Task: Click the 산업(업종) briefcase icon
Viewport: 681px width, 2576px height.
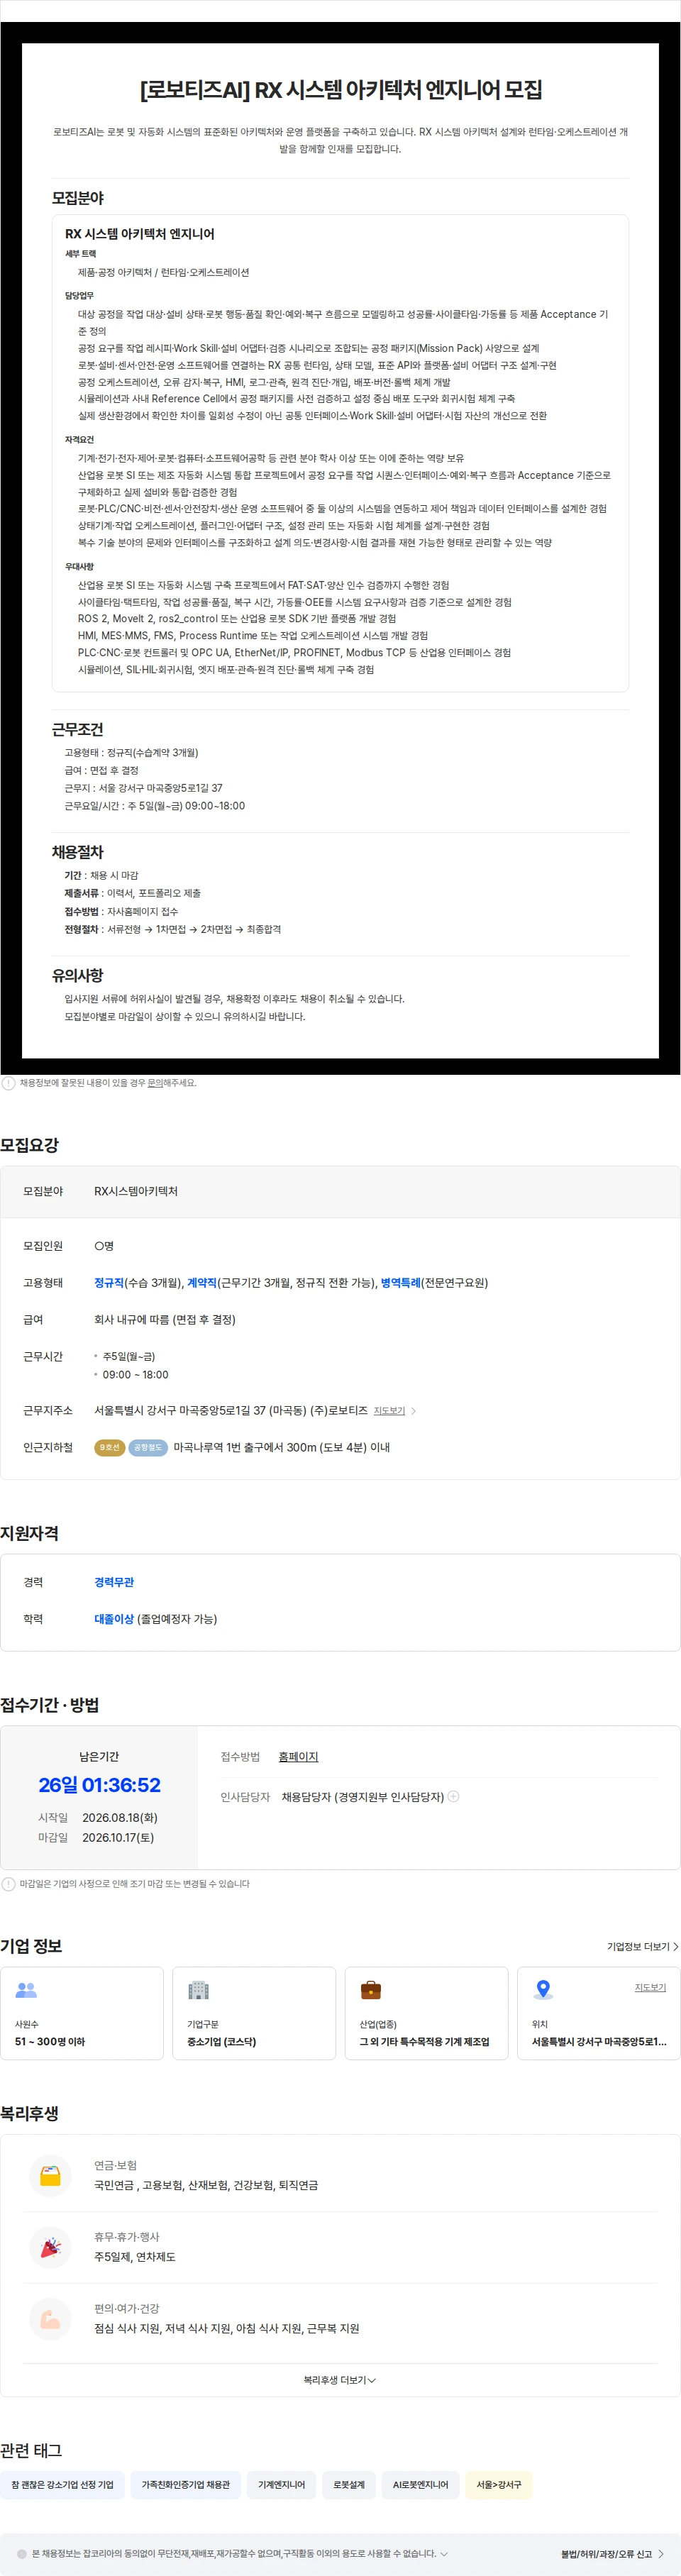Action: 371,1990
